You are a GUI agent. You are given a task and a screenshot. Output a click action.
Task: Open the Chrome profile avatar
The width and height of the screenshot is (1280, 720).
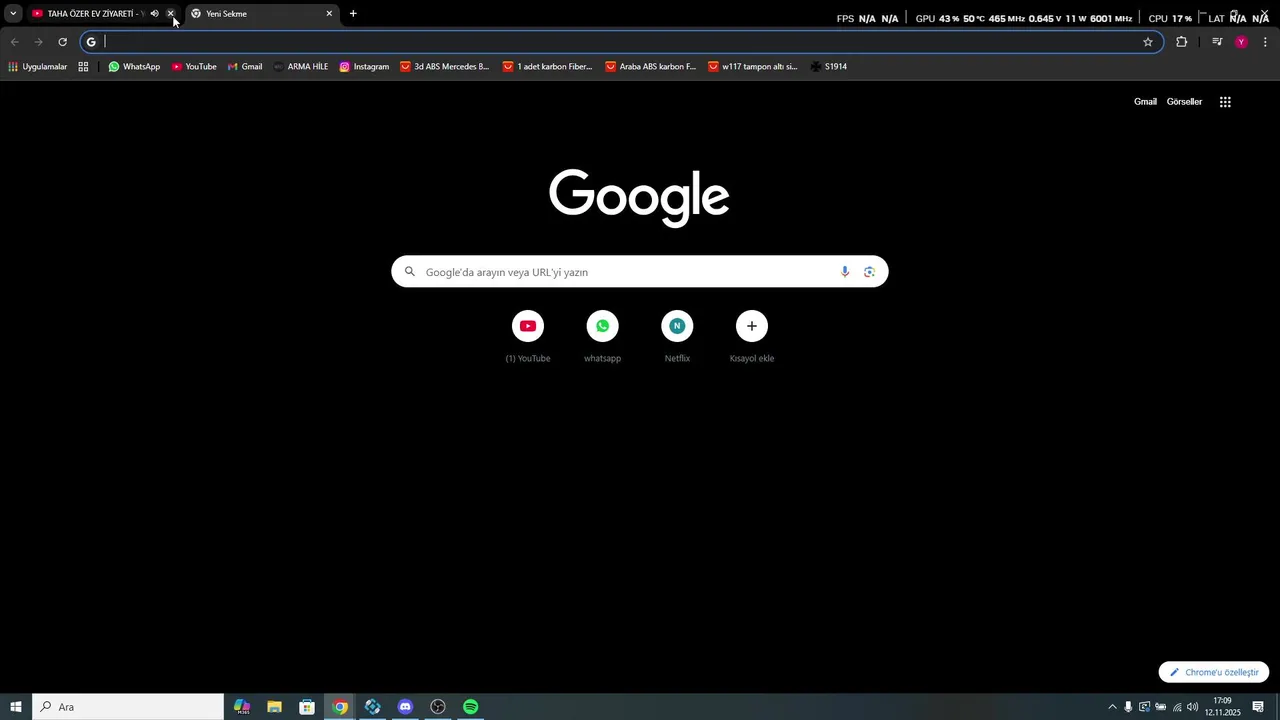point(1242,42)
